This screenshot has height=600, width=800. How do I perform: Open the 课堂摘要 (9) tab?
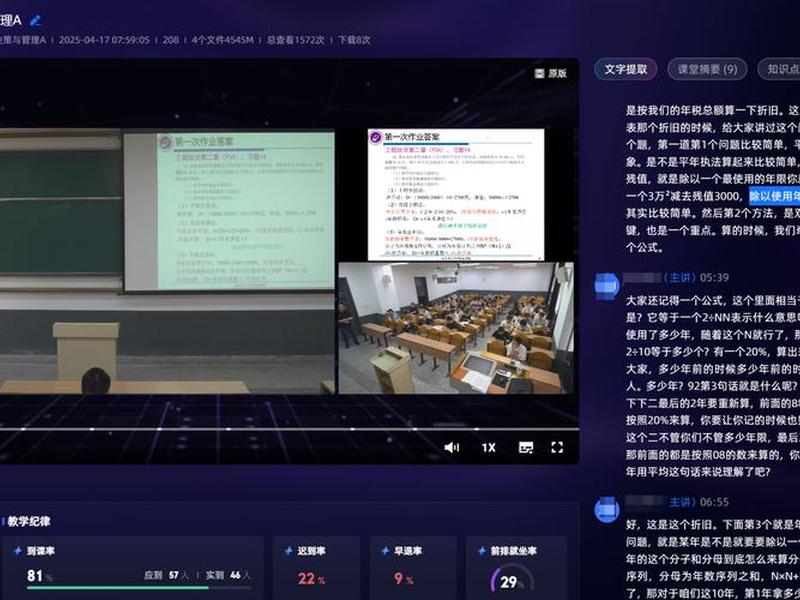[x=707, y=69]
